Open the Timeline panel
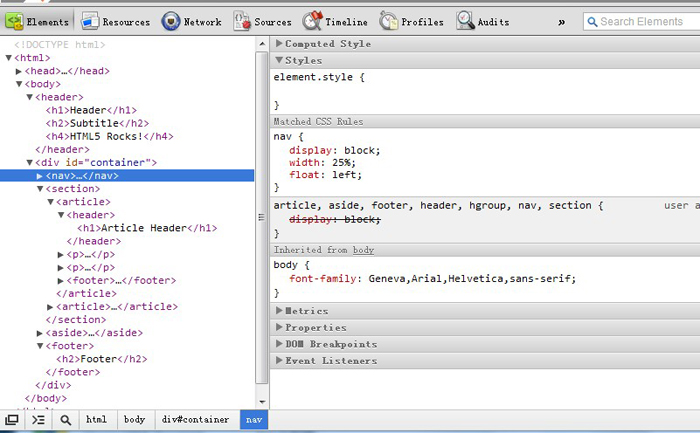This screenshot has width=700, height=433. click(x=335, y=21)
